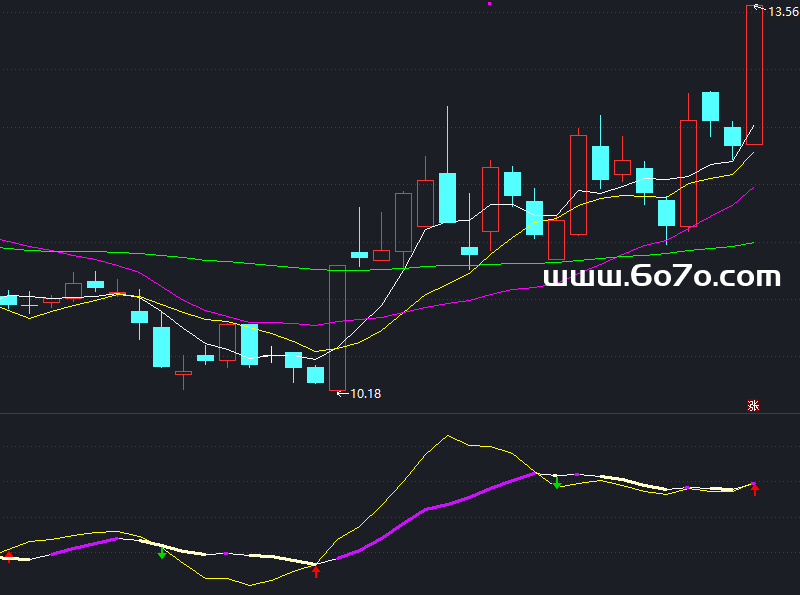Select the tallest red candlestick at far right
800x595 pixels.
(754, 75)
